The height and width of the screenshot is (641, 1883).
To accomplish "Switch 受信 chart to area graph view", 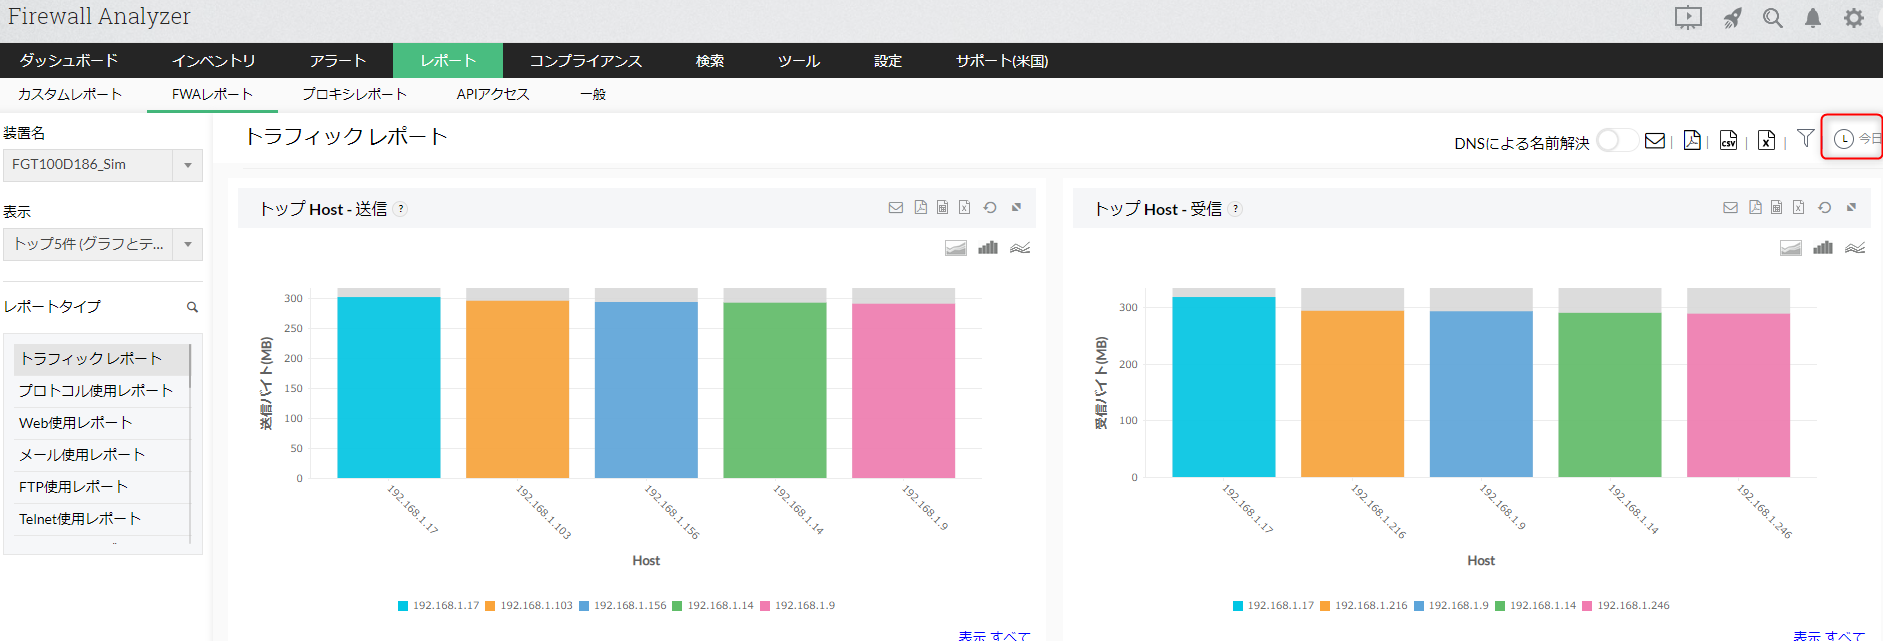I will [1790, 248].
